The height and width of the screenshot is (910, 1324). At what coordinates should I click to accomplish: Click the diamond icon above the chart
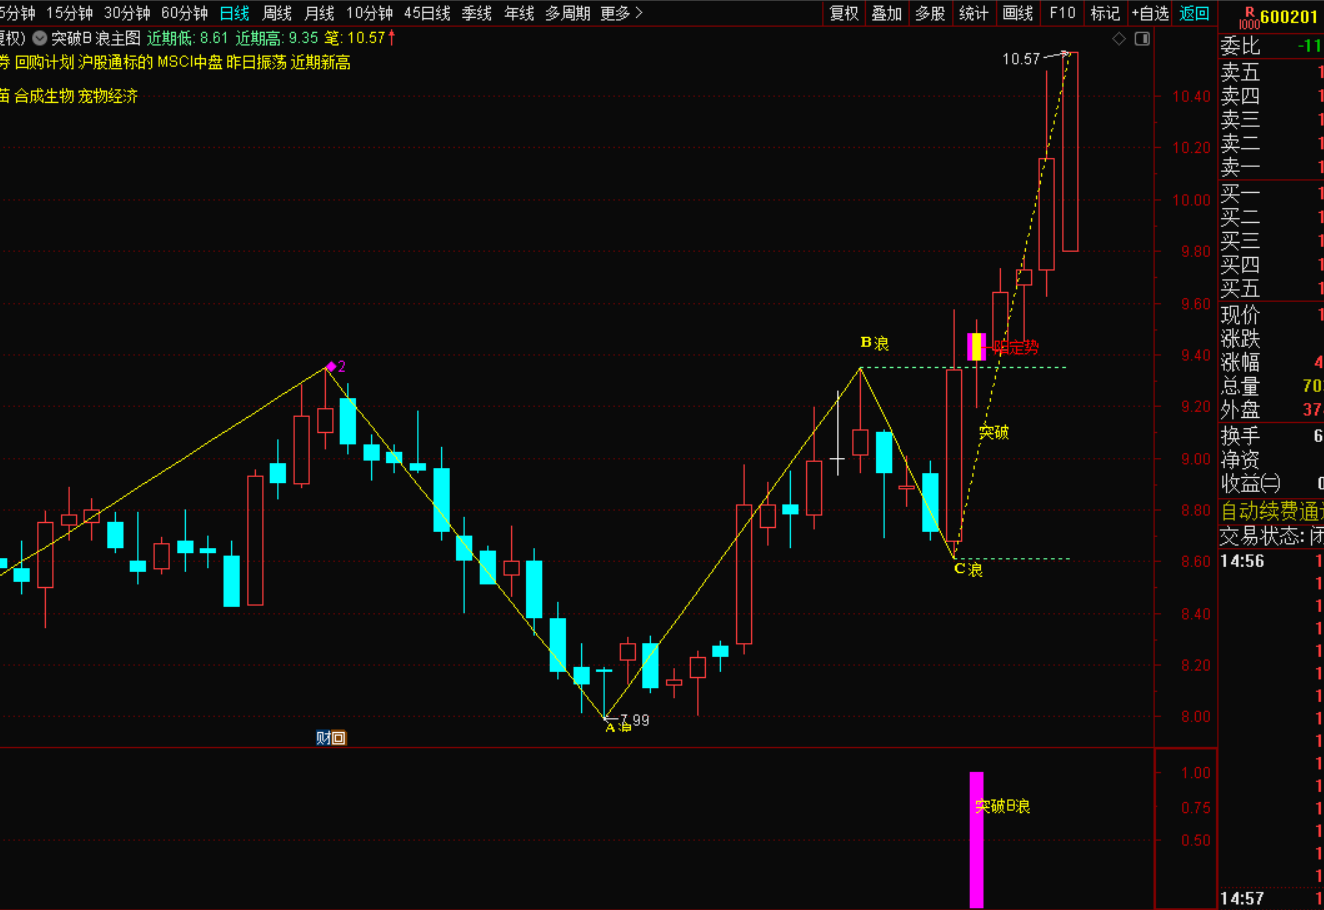1119,39
